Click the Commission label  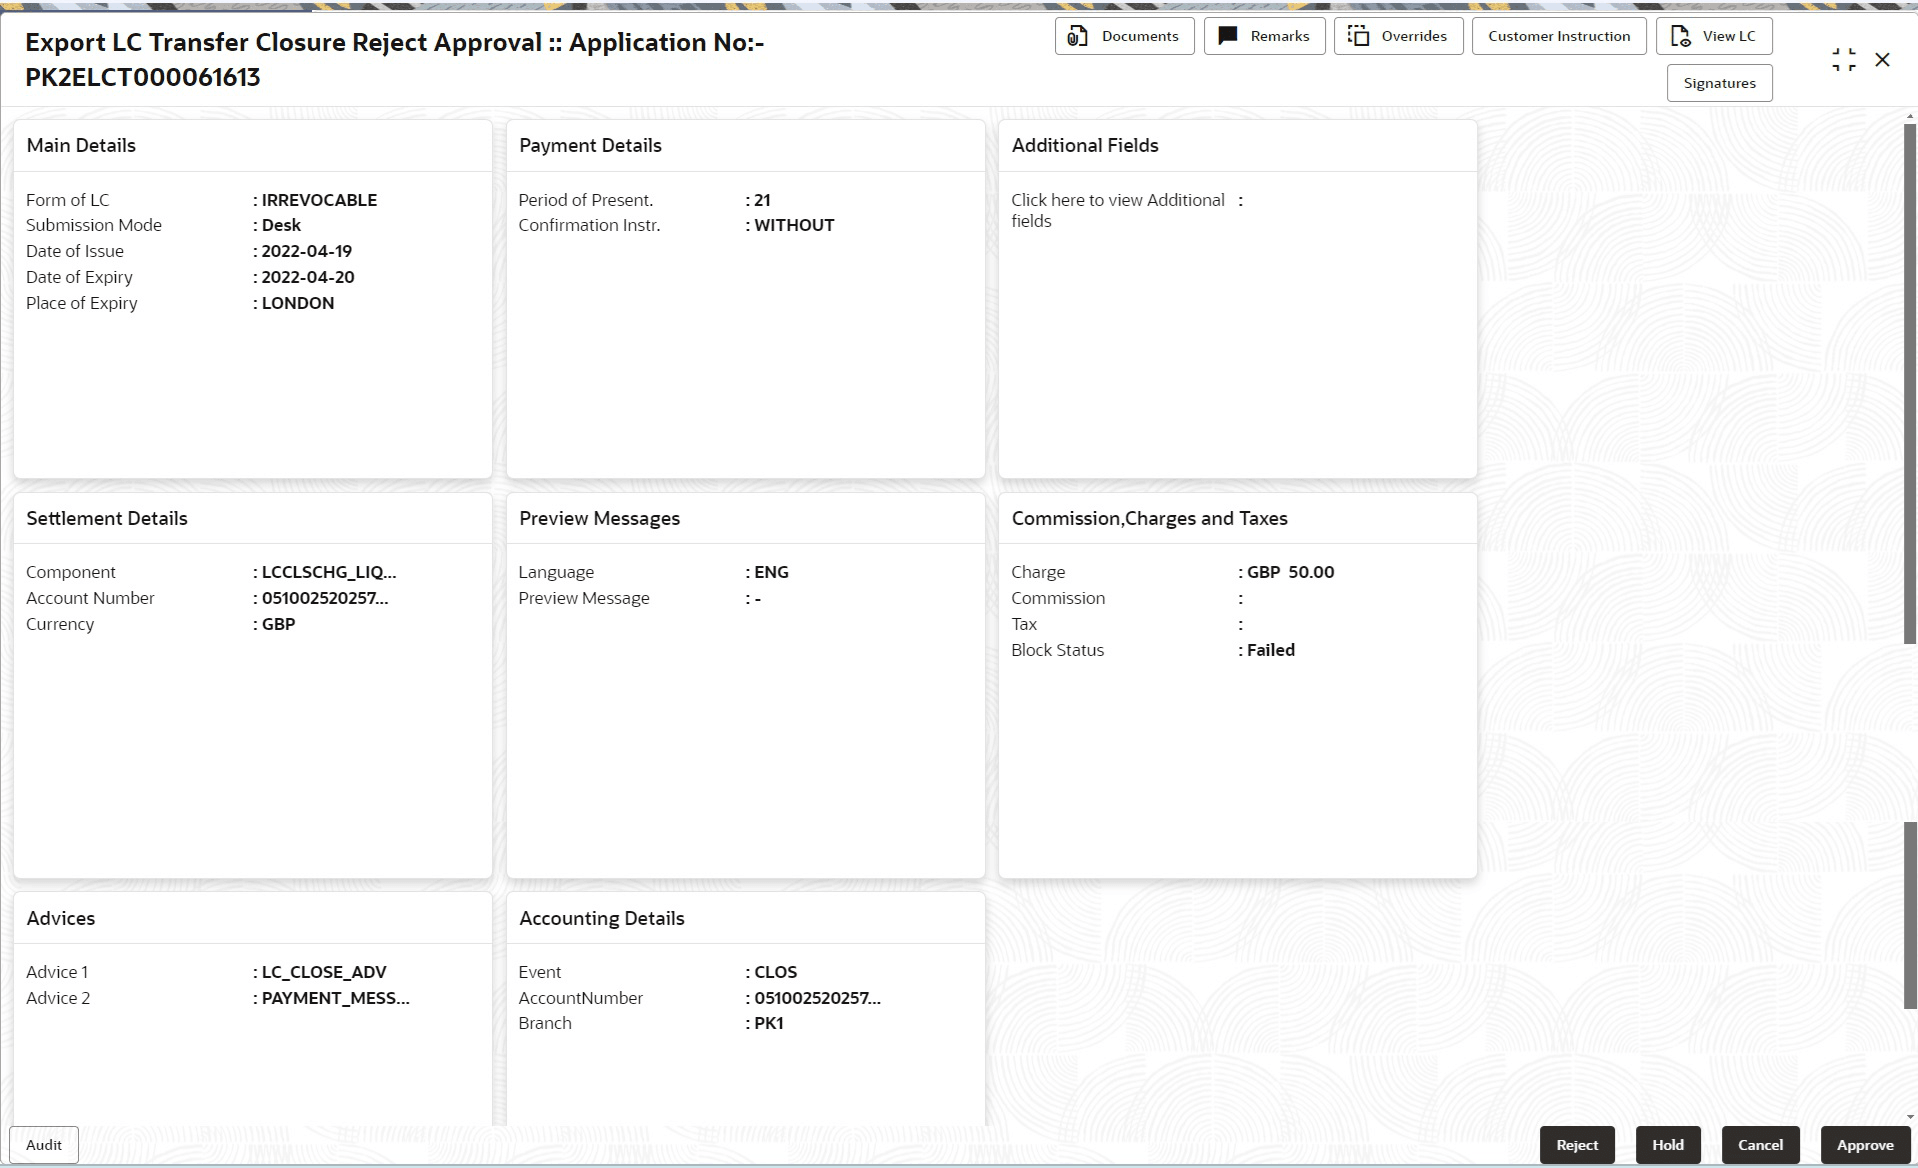1058,598
